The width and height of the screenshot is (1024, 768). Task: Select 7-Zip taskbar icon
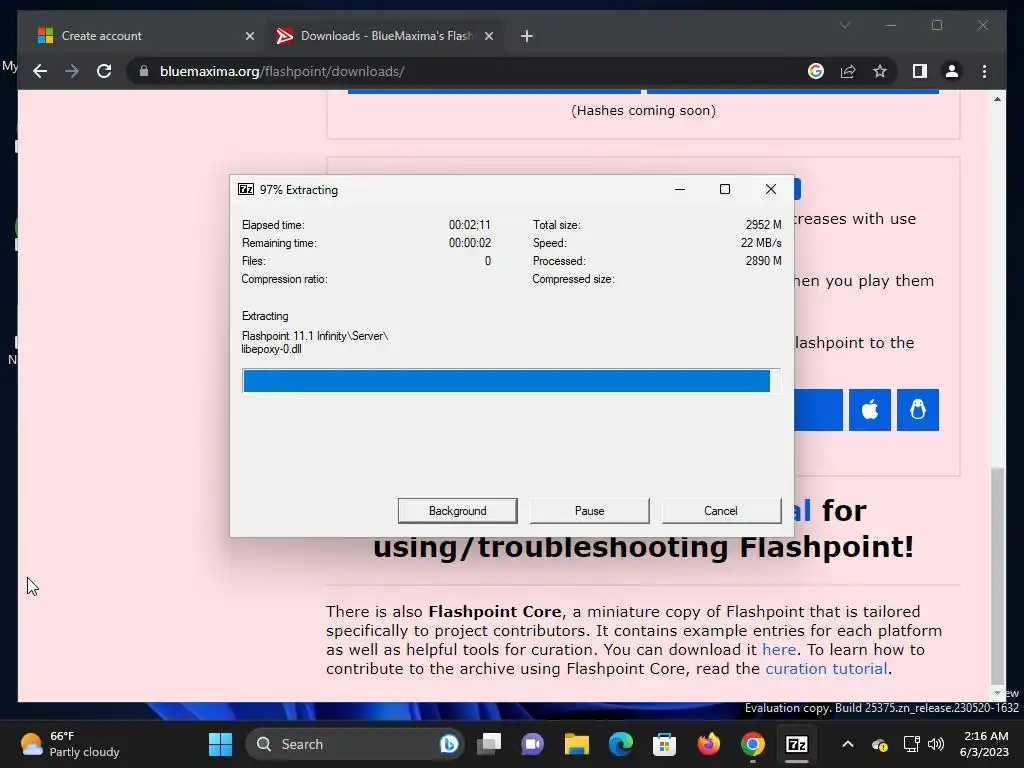[x=797, y=744]
